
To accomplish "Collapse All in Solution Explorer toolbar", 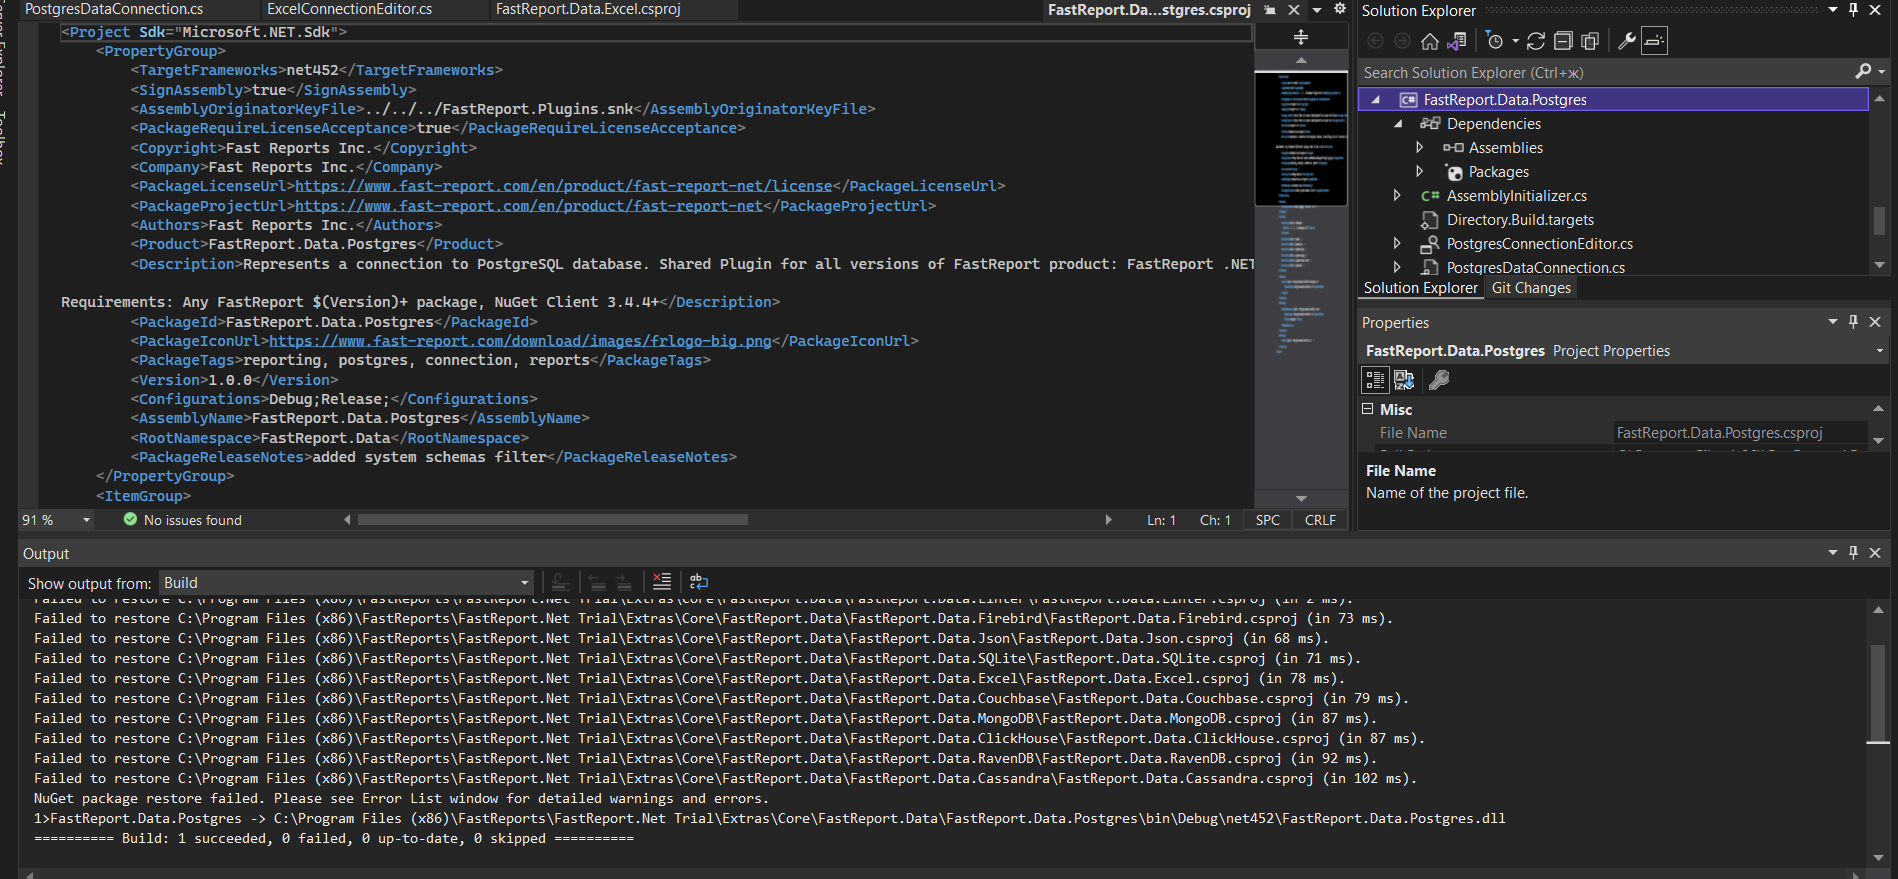I will [1563, 41].
